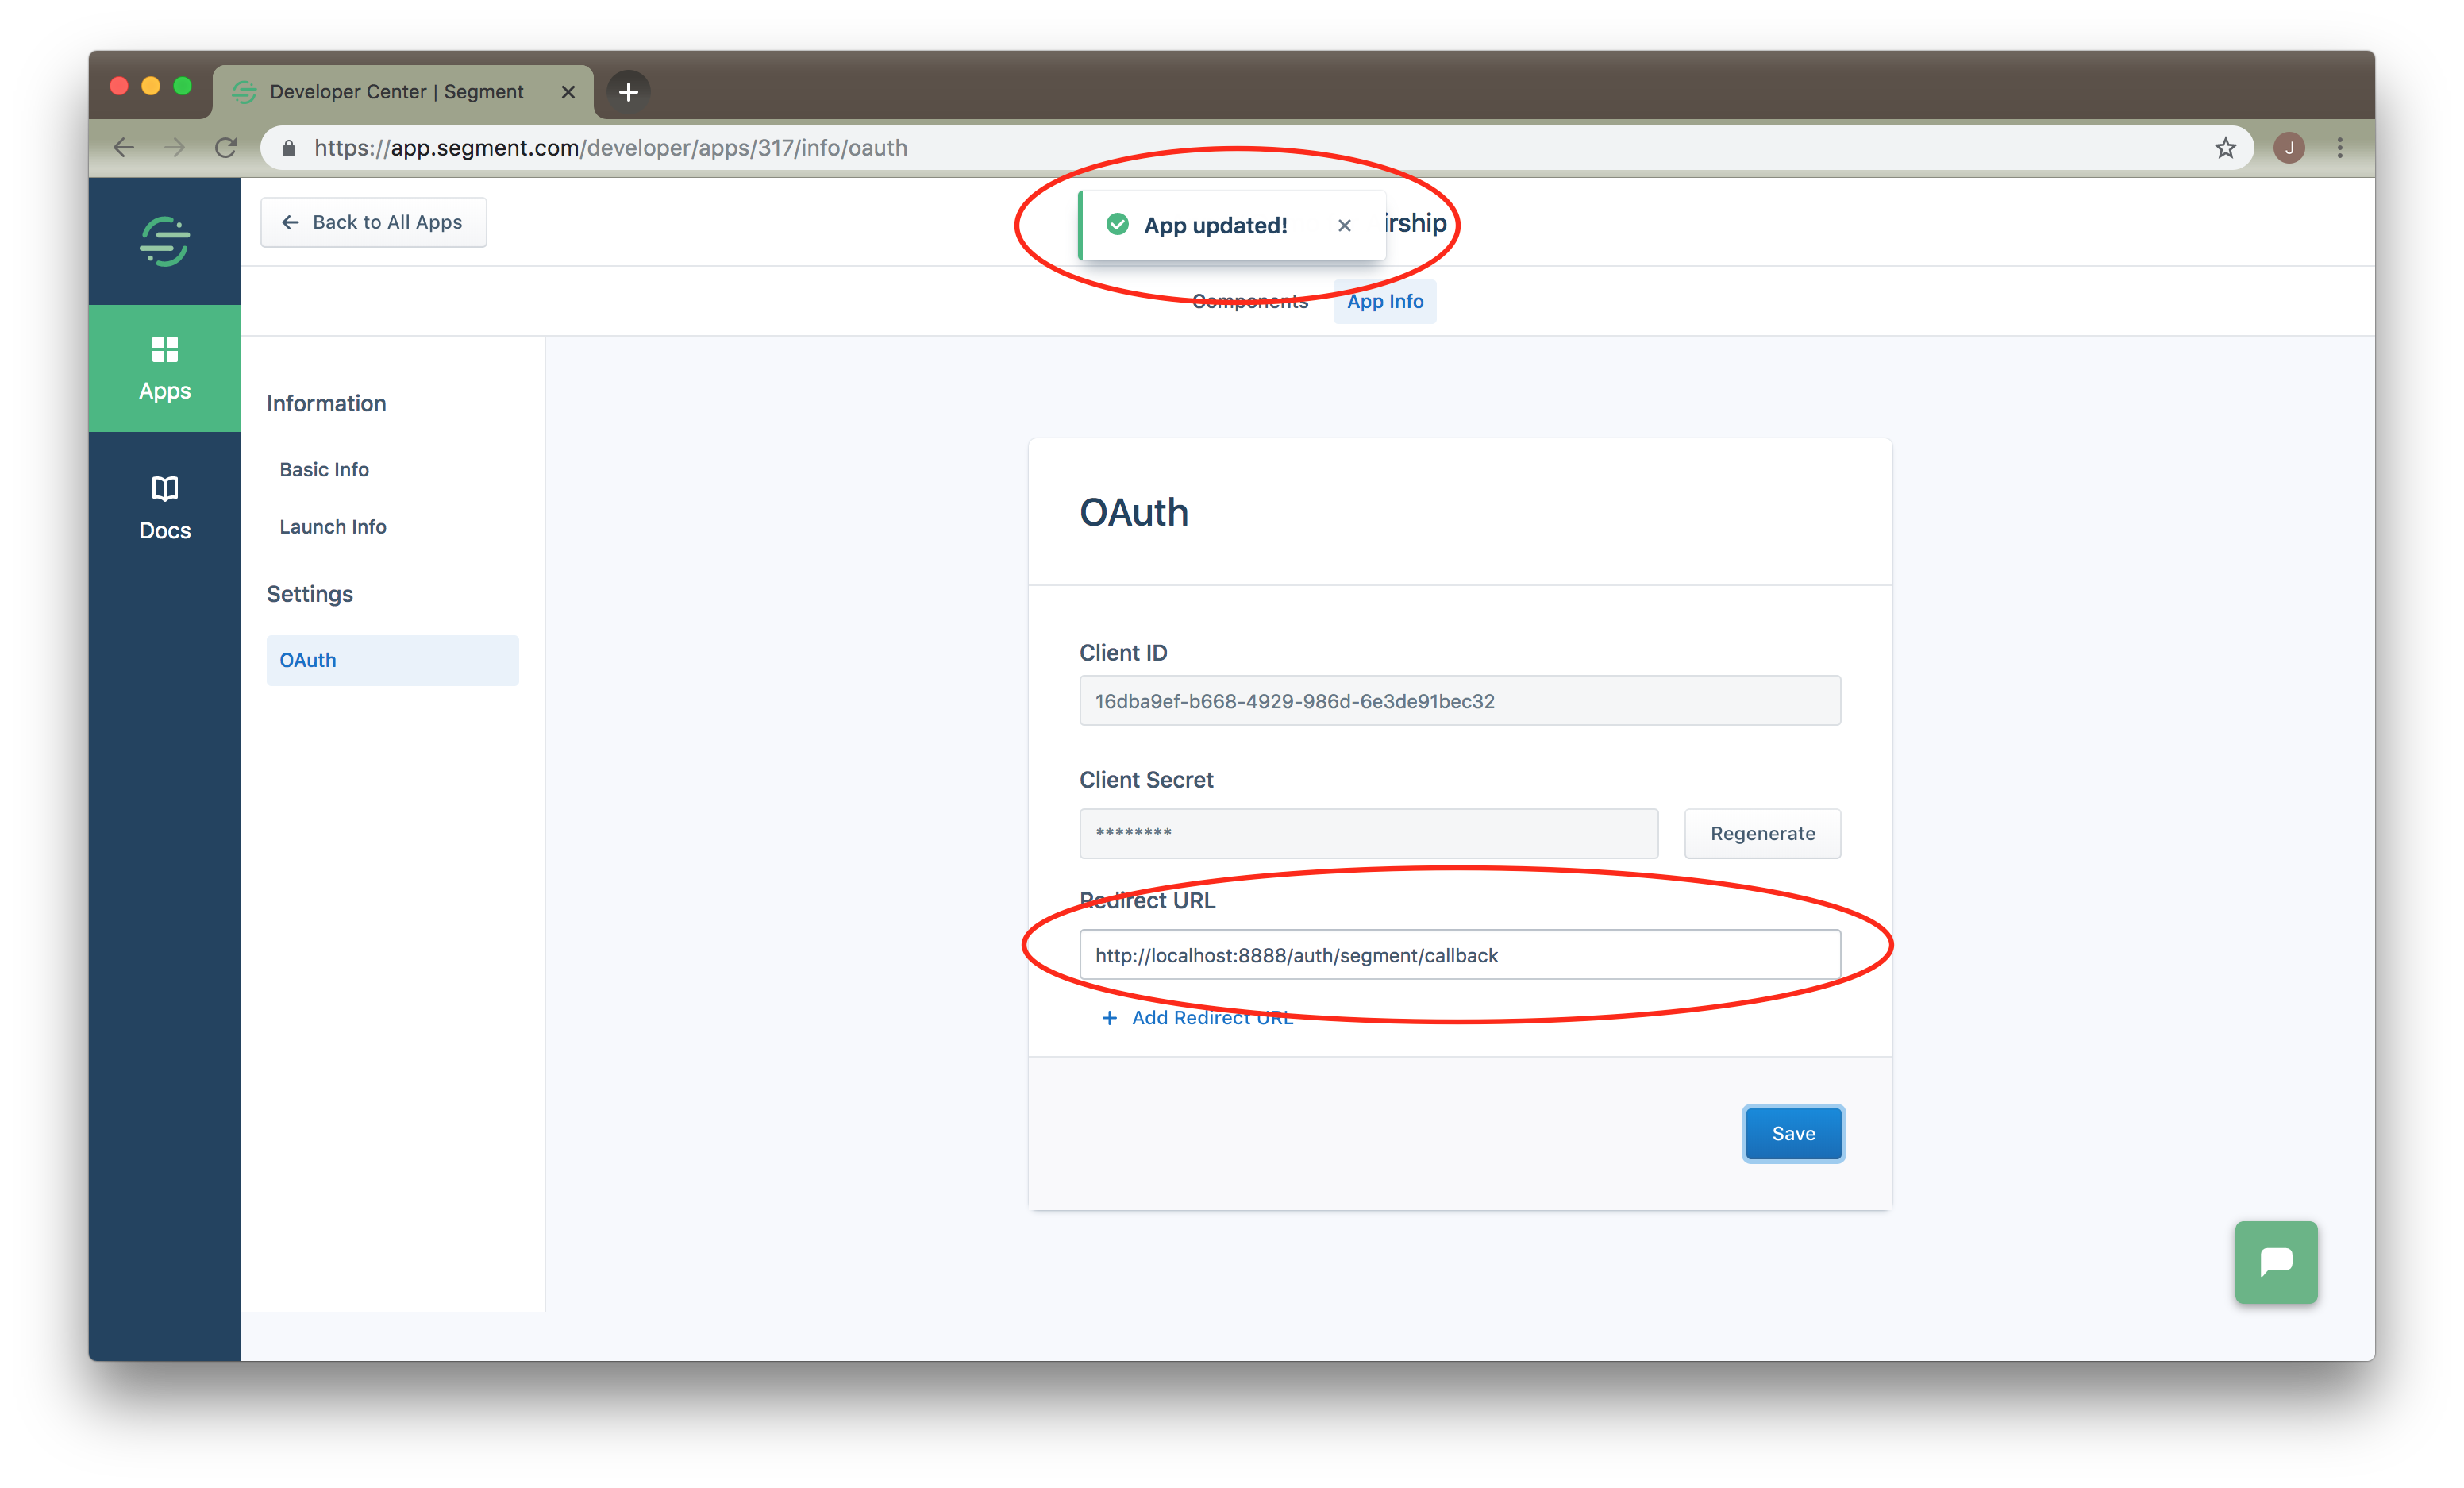Select the App Info tab
This screenshot has height=1488, width=2464.
click(1384, 301)
